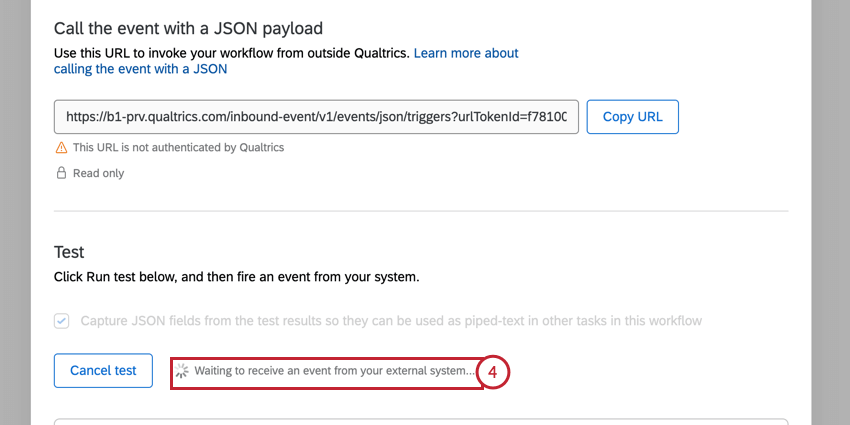The width and height of the screenshot is (850, 425).
Task: Click the loading spinner icon
Action: (x=182, y=371)
